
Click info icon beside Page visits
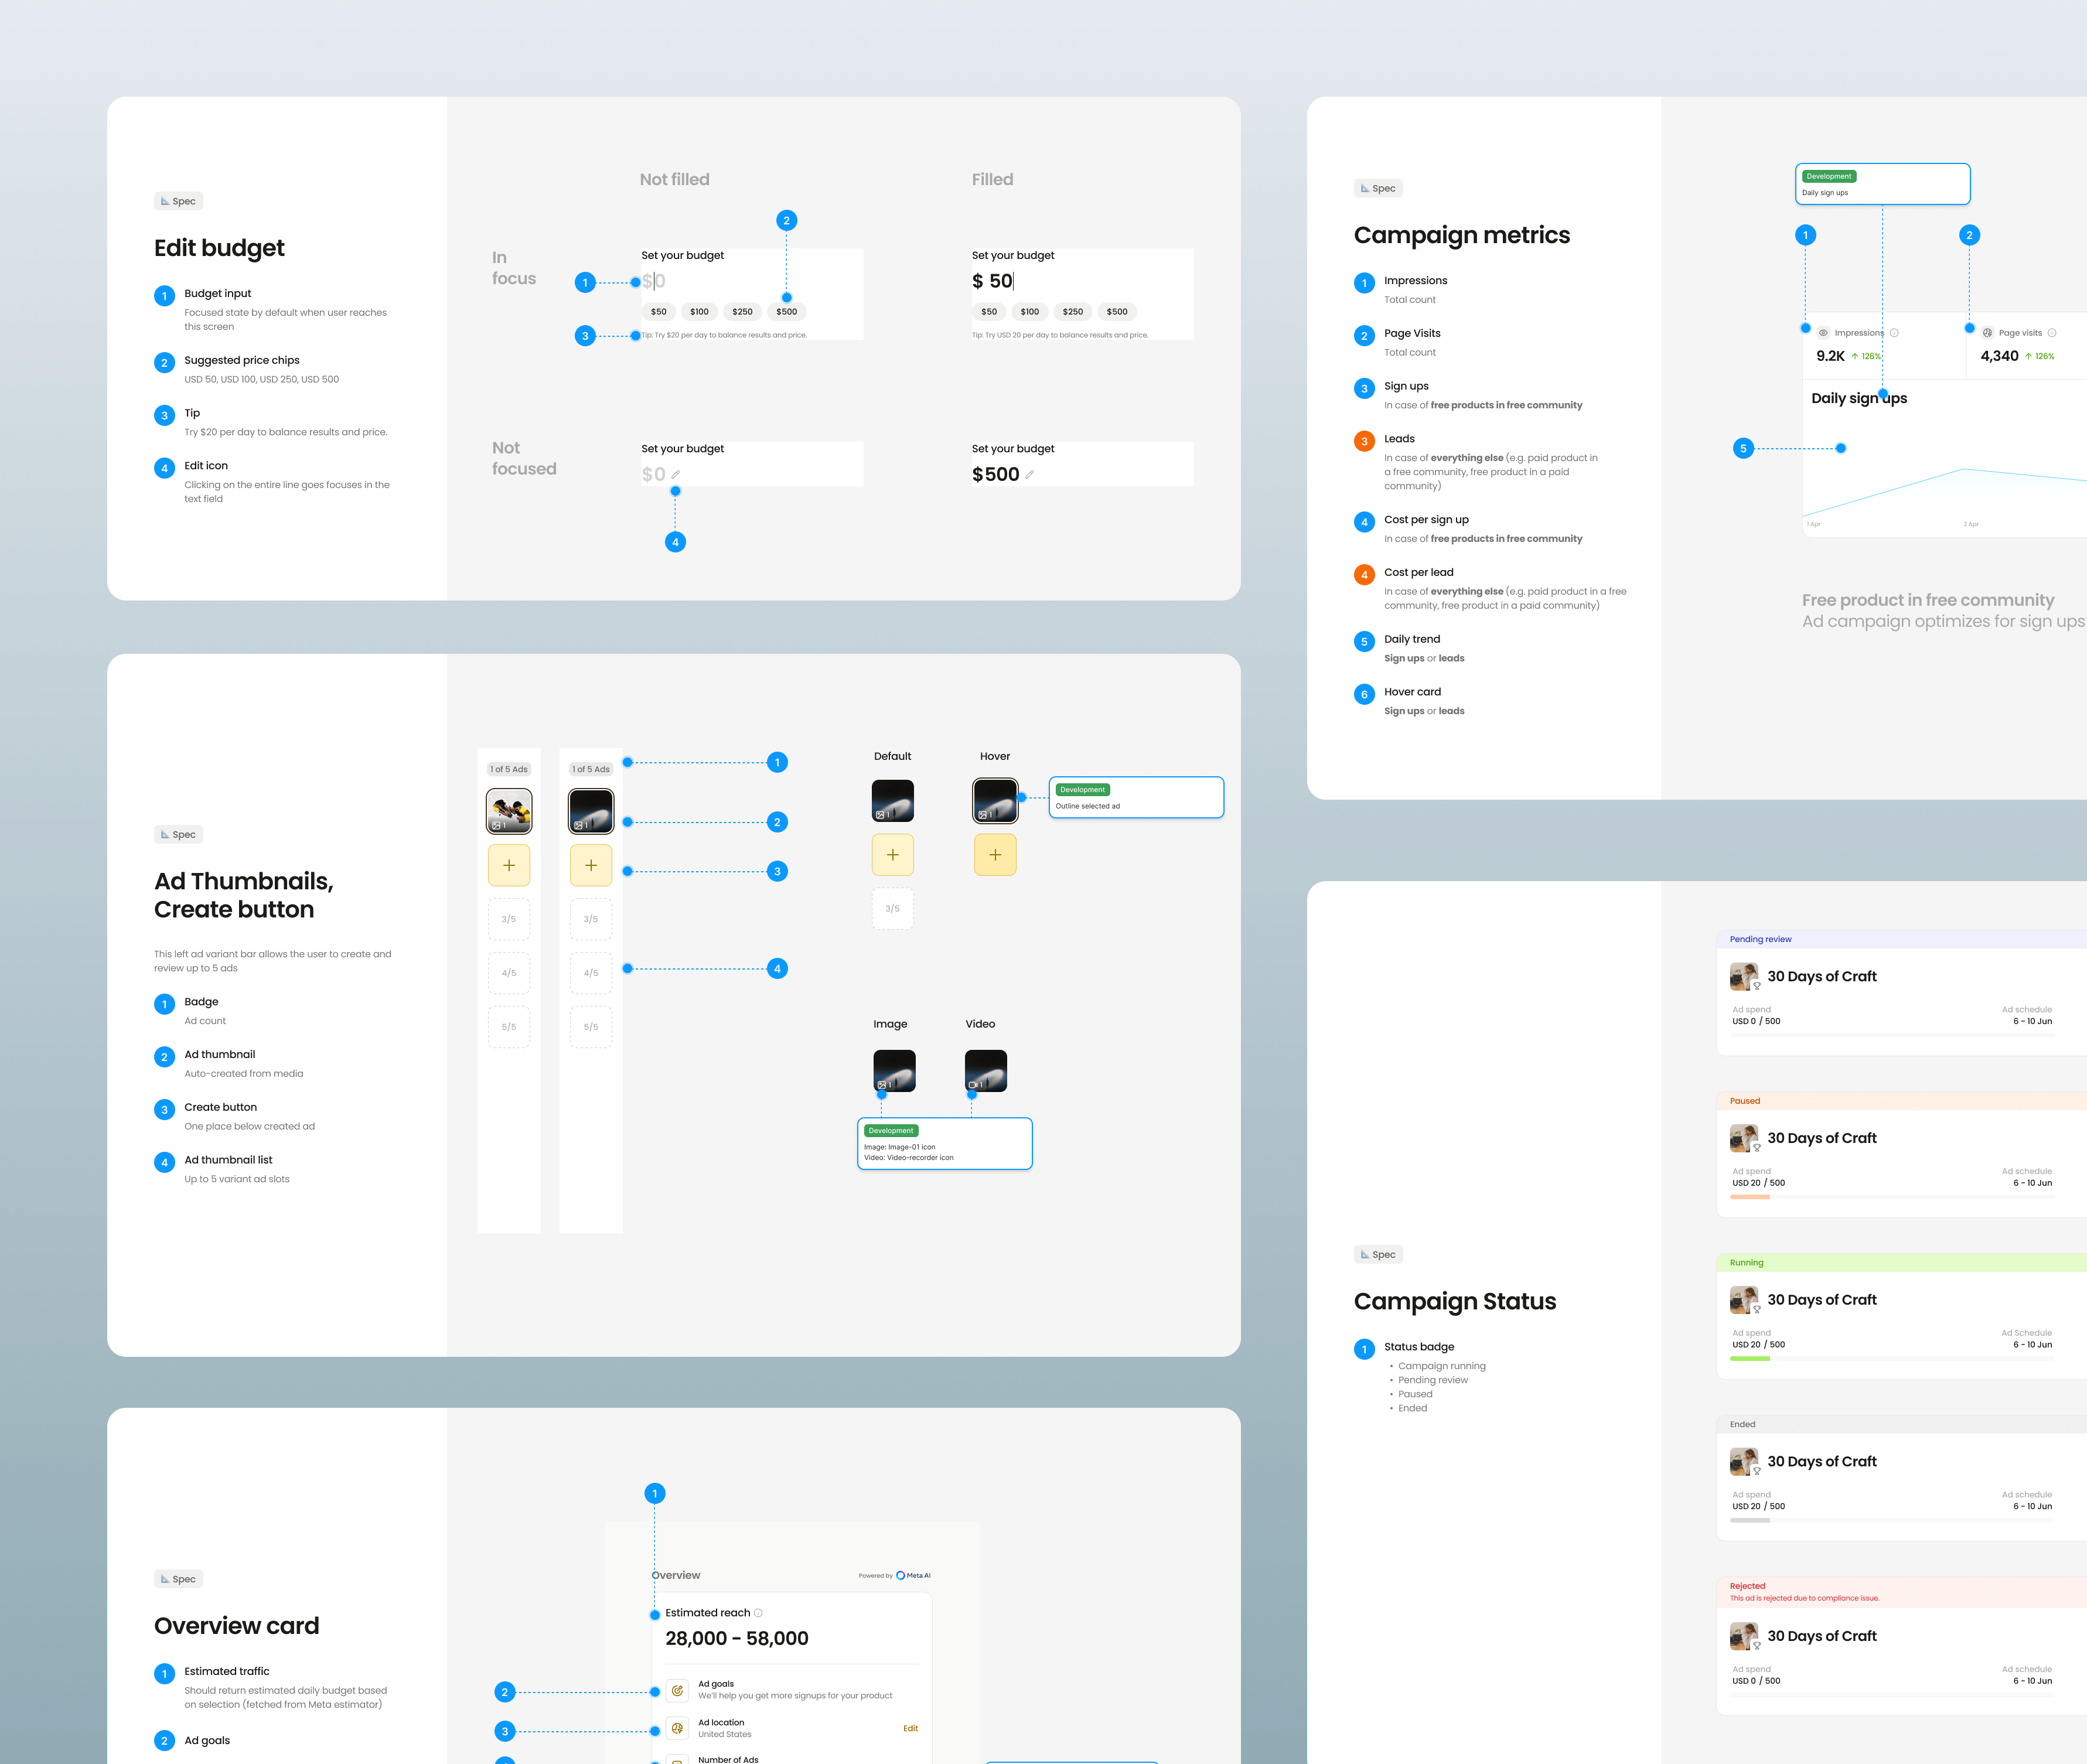[x=2052, y=333]
